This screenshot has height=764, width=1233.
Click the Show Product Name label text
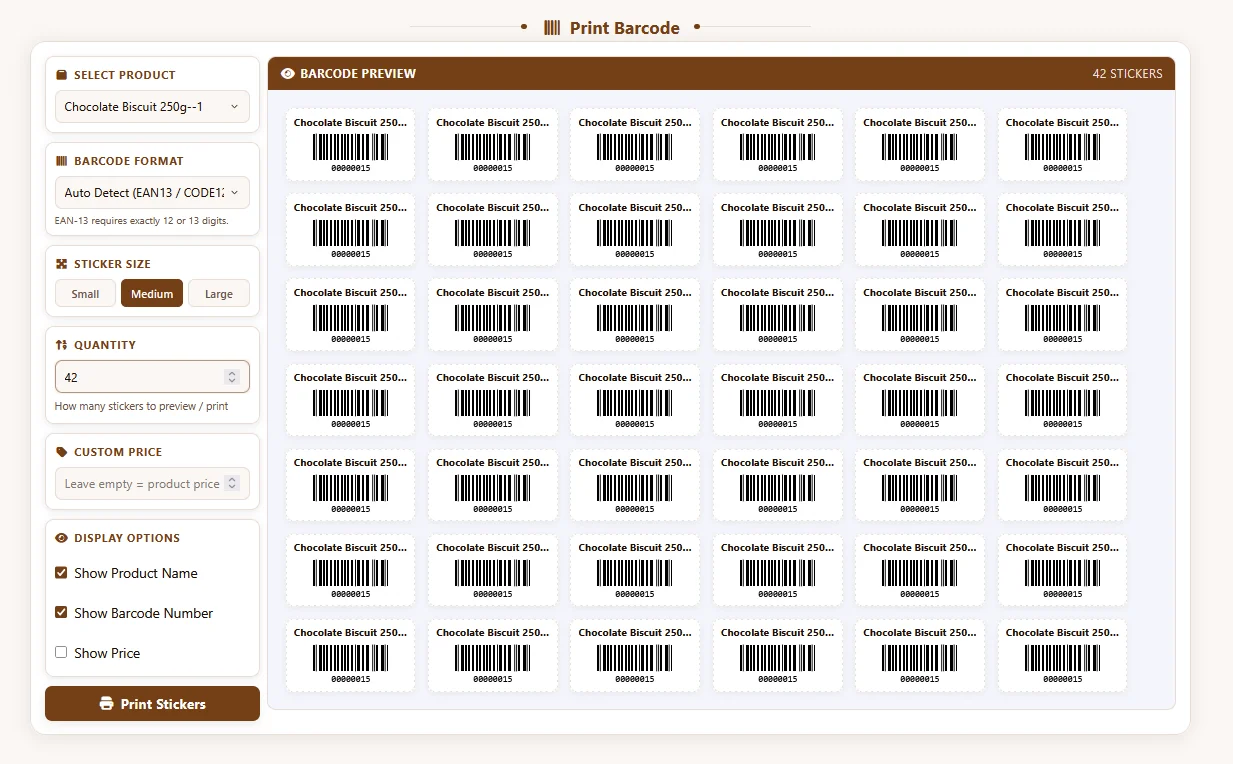136,573
